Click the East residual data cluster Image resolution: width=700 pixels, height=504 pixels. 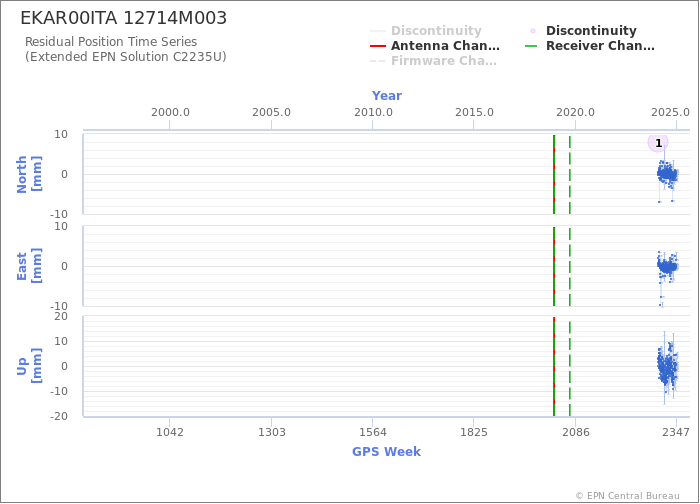point(667,267)
